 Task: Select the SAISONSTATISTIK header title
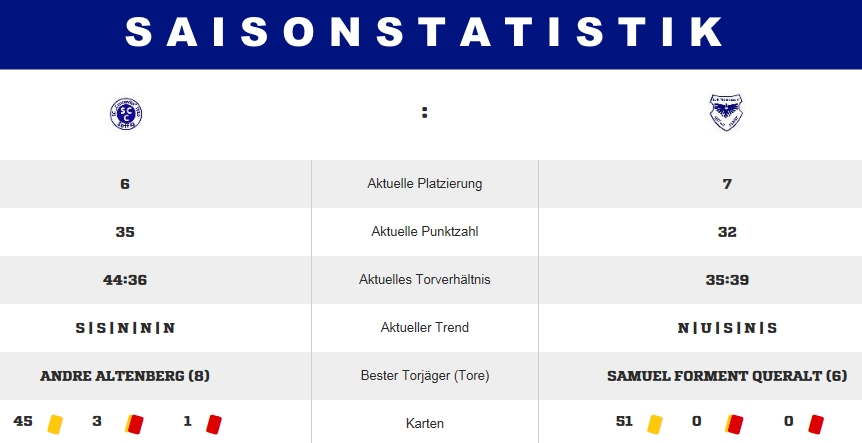point(425,32)
